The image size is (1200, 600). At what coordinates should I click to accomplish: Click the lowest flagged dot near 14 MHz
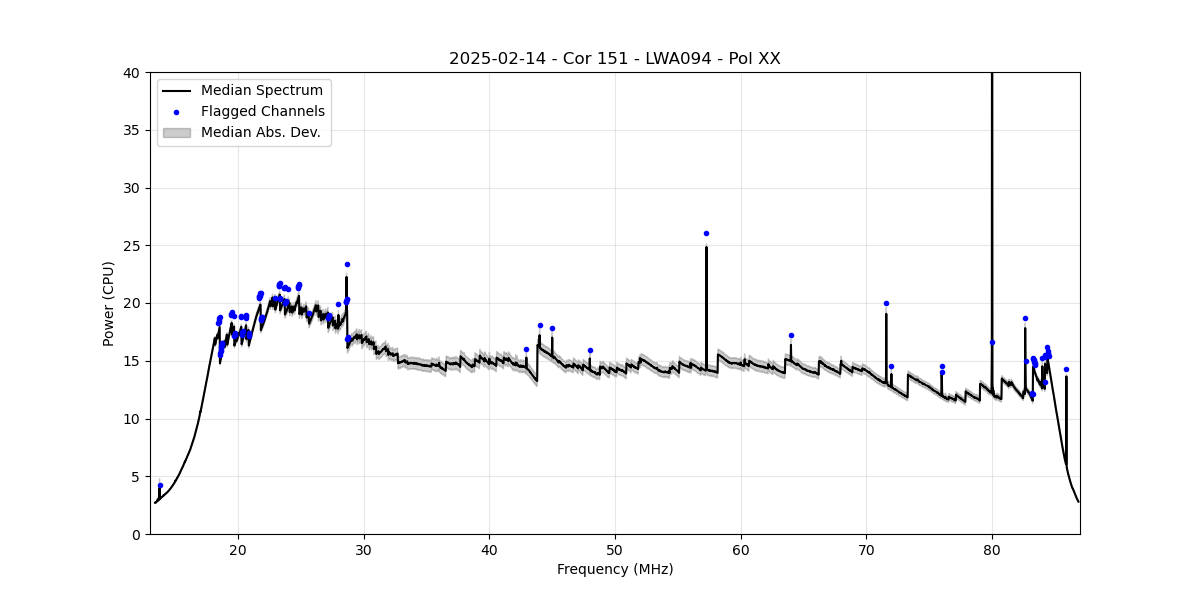(160, 485)
